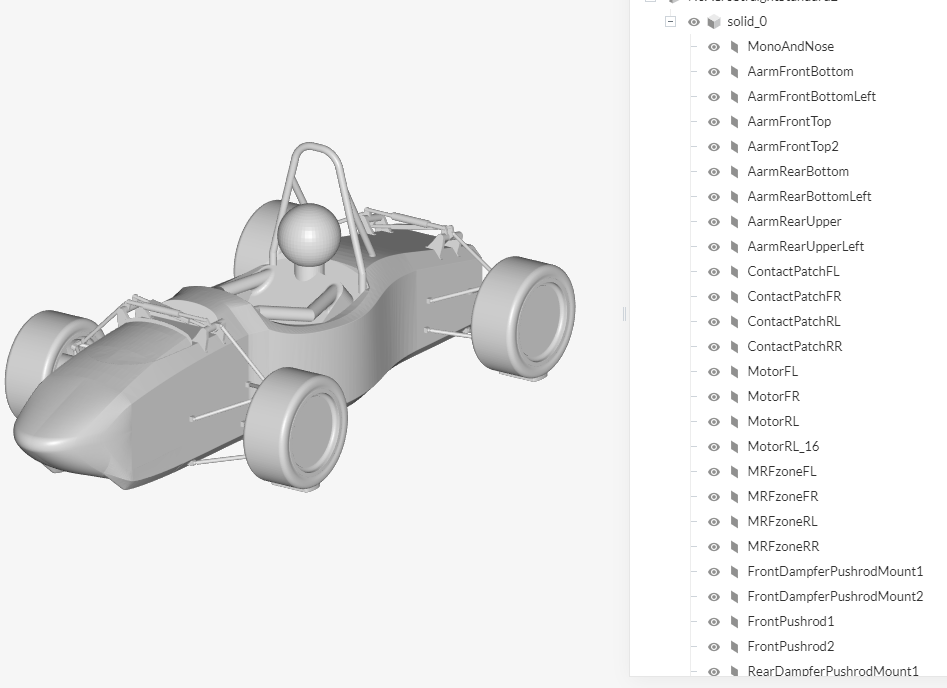Hide the AarmFrontTop2 face
The image size is (947, 688).
714,147
